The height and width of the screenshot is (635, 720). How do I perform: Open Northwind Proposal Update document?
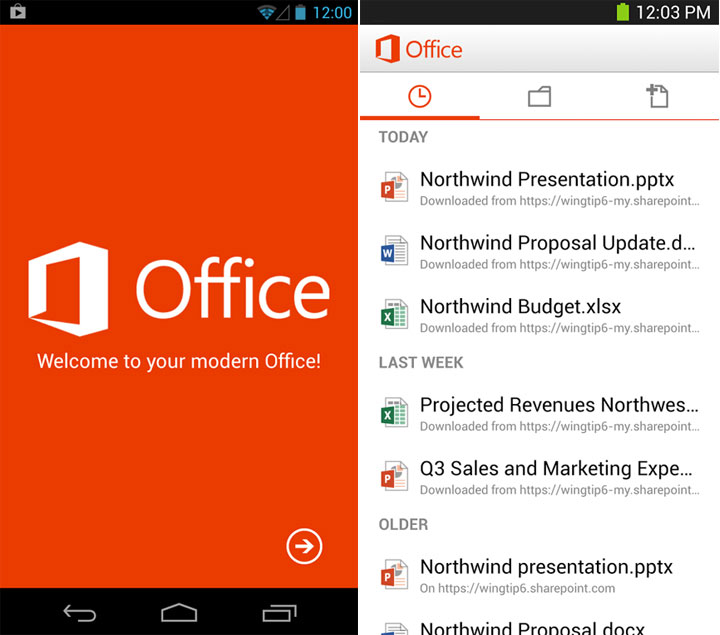(x=539, y=252)
